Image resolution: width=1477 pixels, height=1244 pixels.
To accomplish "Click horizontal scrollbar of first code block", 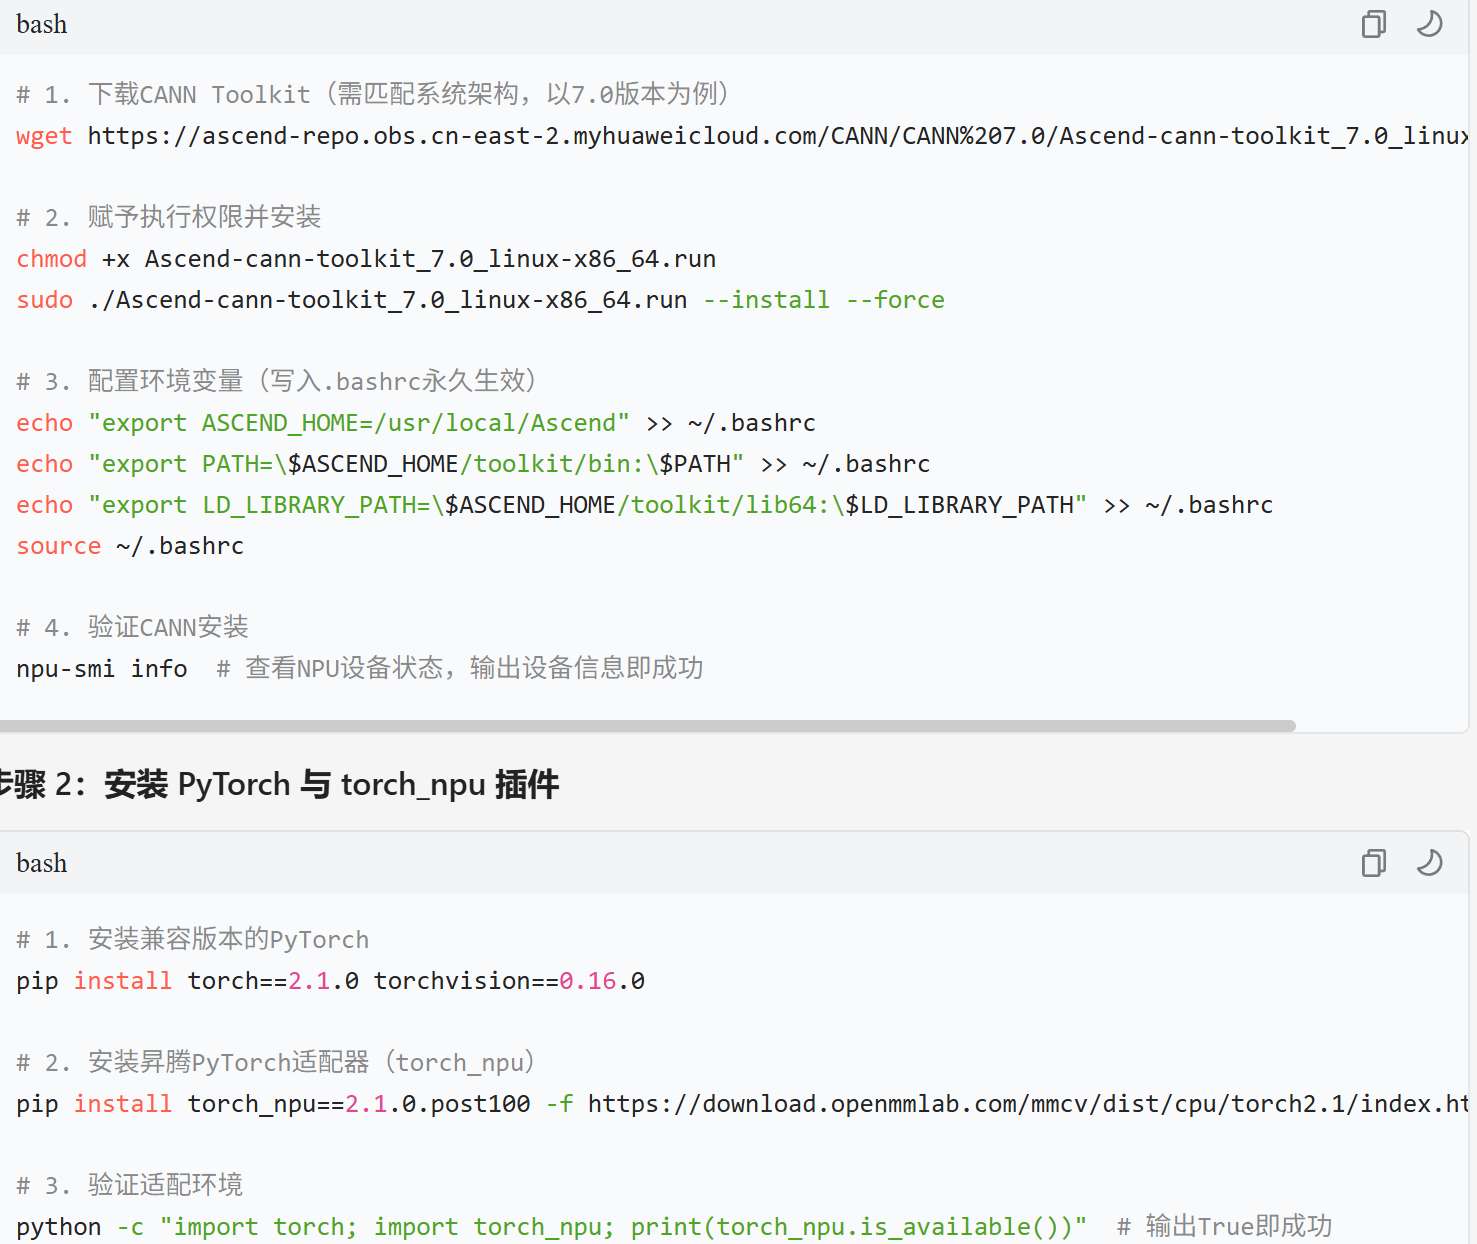I will [x=648, y=725].
